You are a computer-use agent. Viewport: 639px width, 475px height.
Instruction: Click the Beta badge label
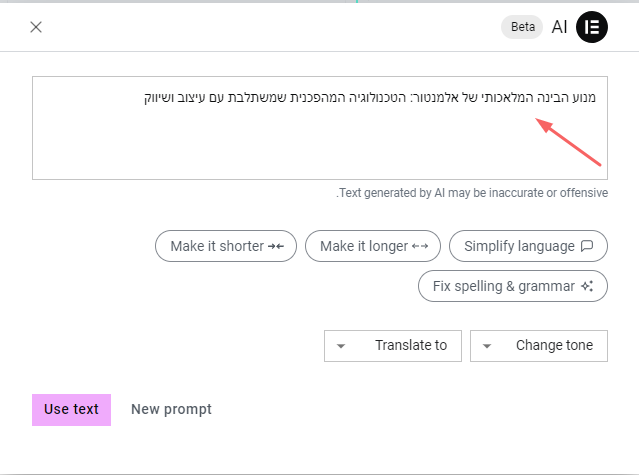[522, 27]
